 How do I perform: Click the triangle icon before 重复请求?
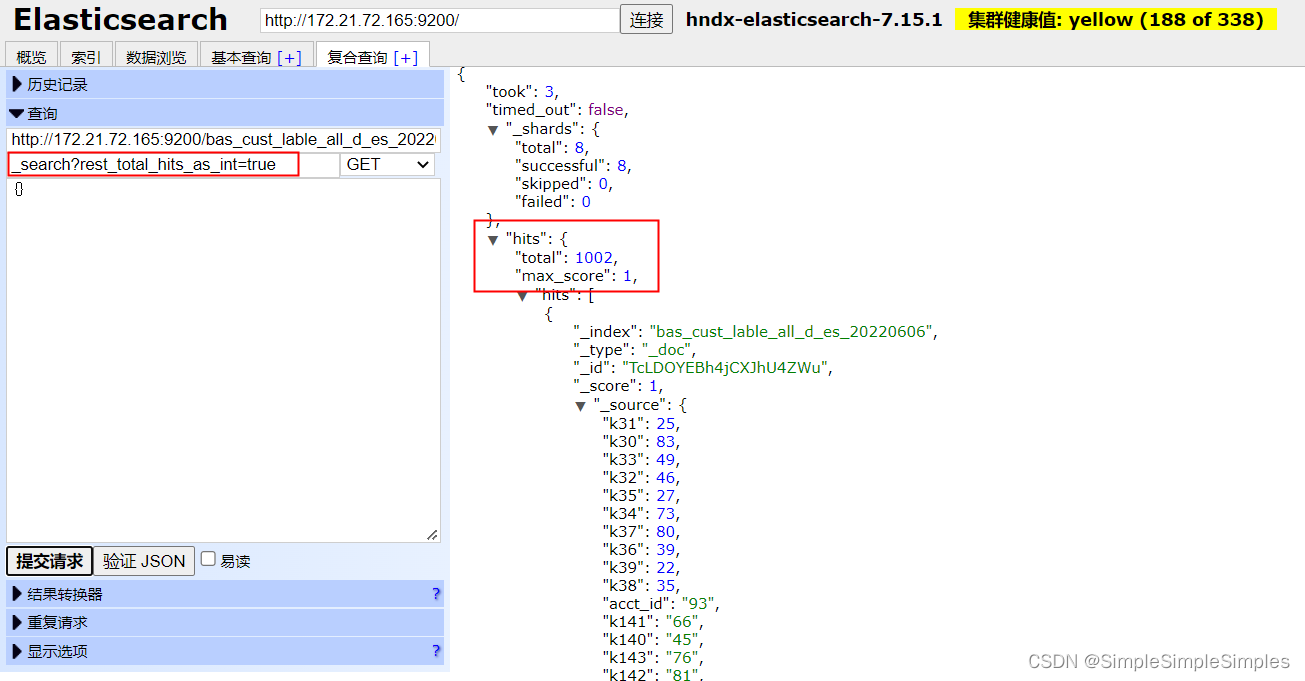click(x=16, y=622)
